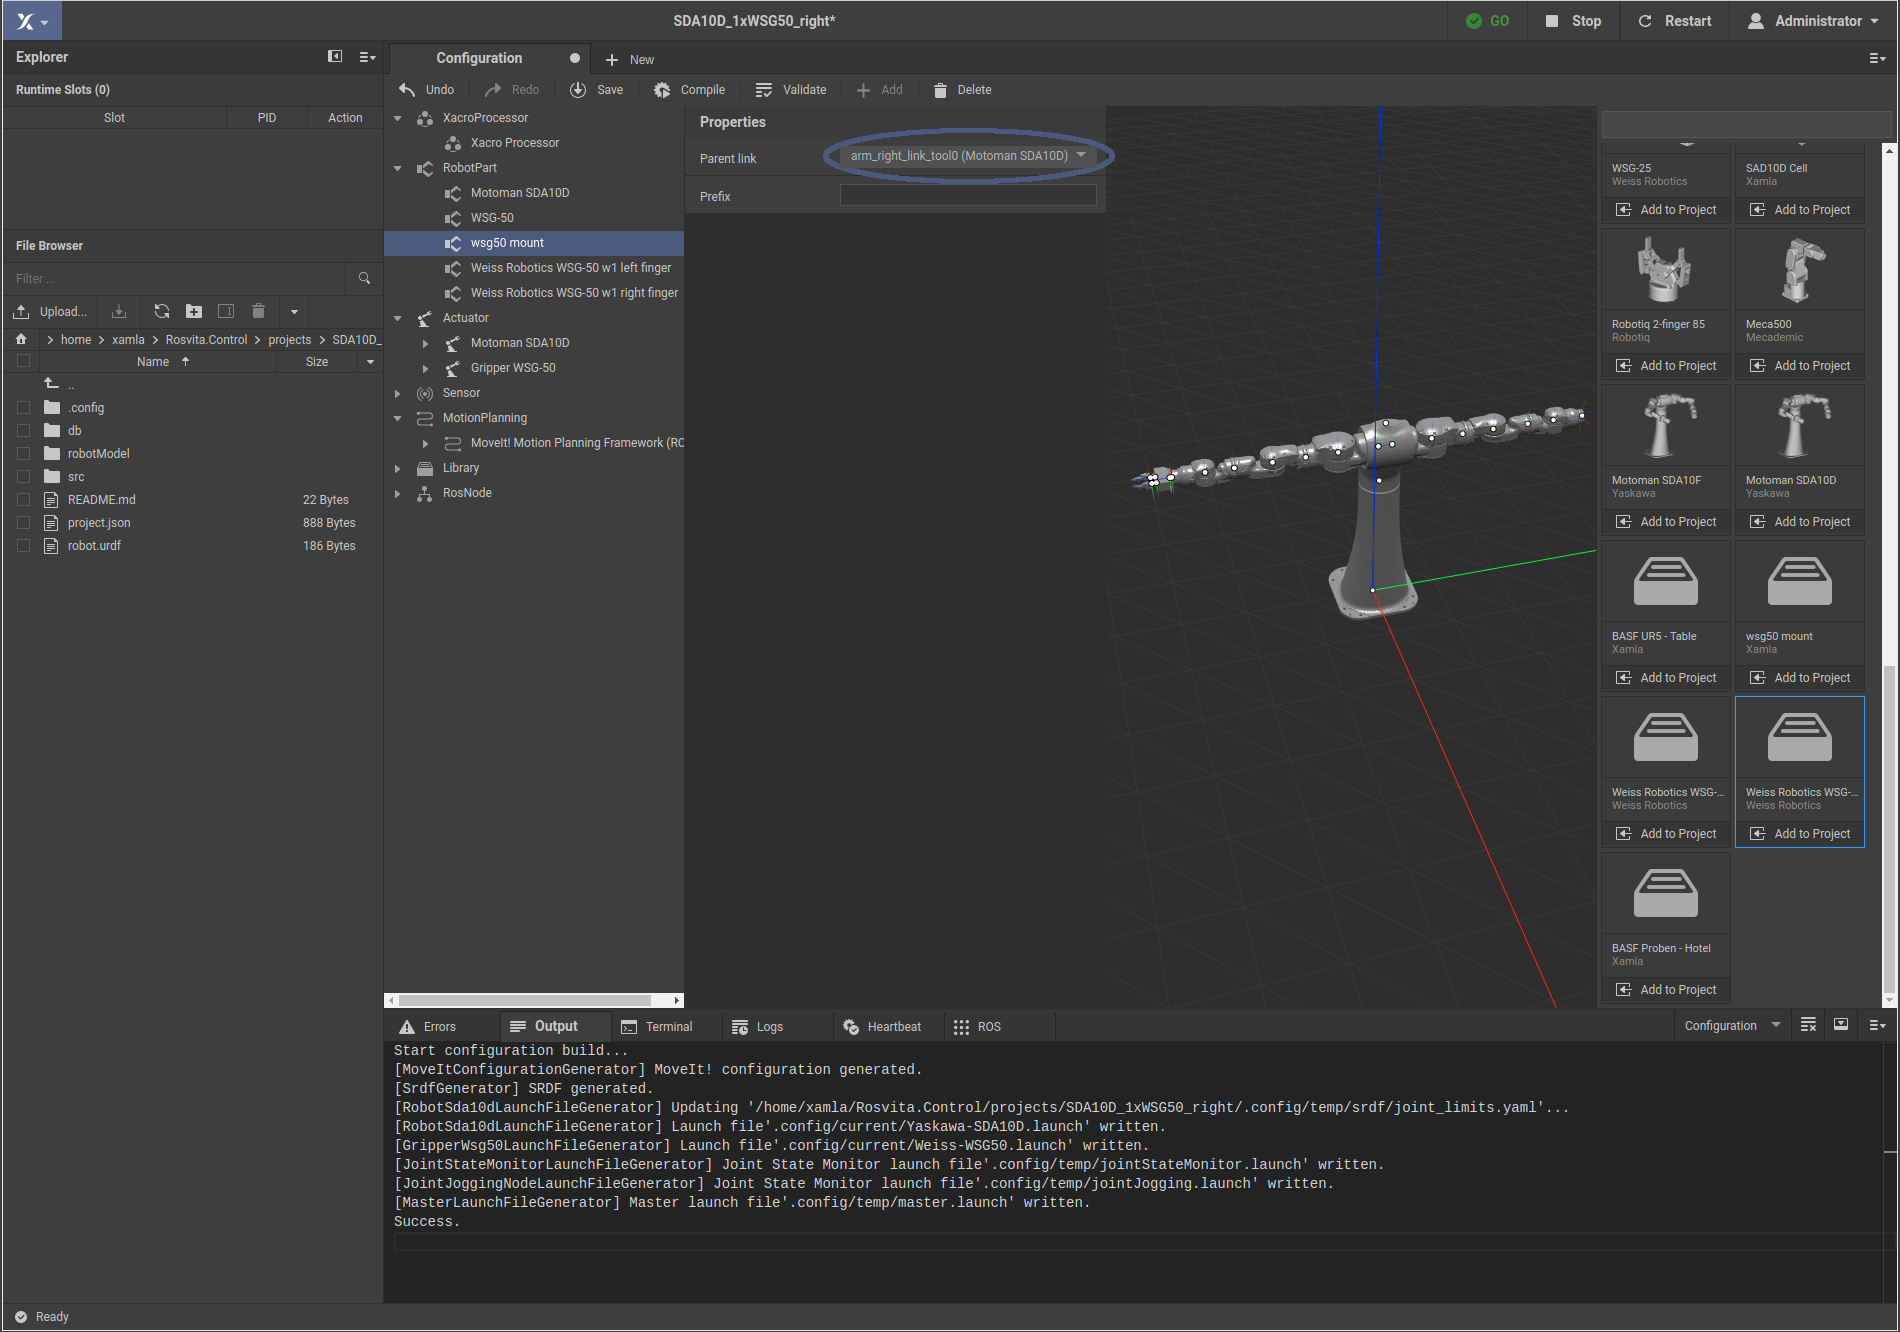1900x1332 pixels.
Task: Expand the RosNode tree node
Action: 398,493
